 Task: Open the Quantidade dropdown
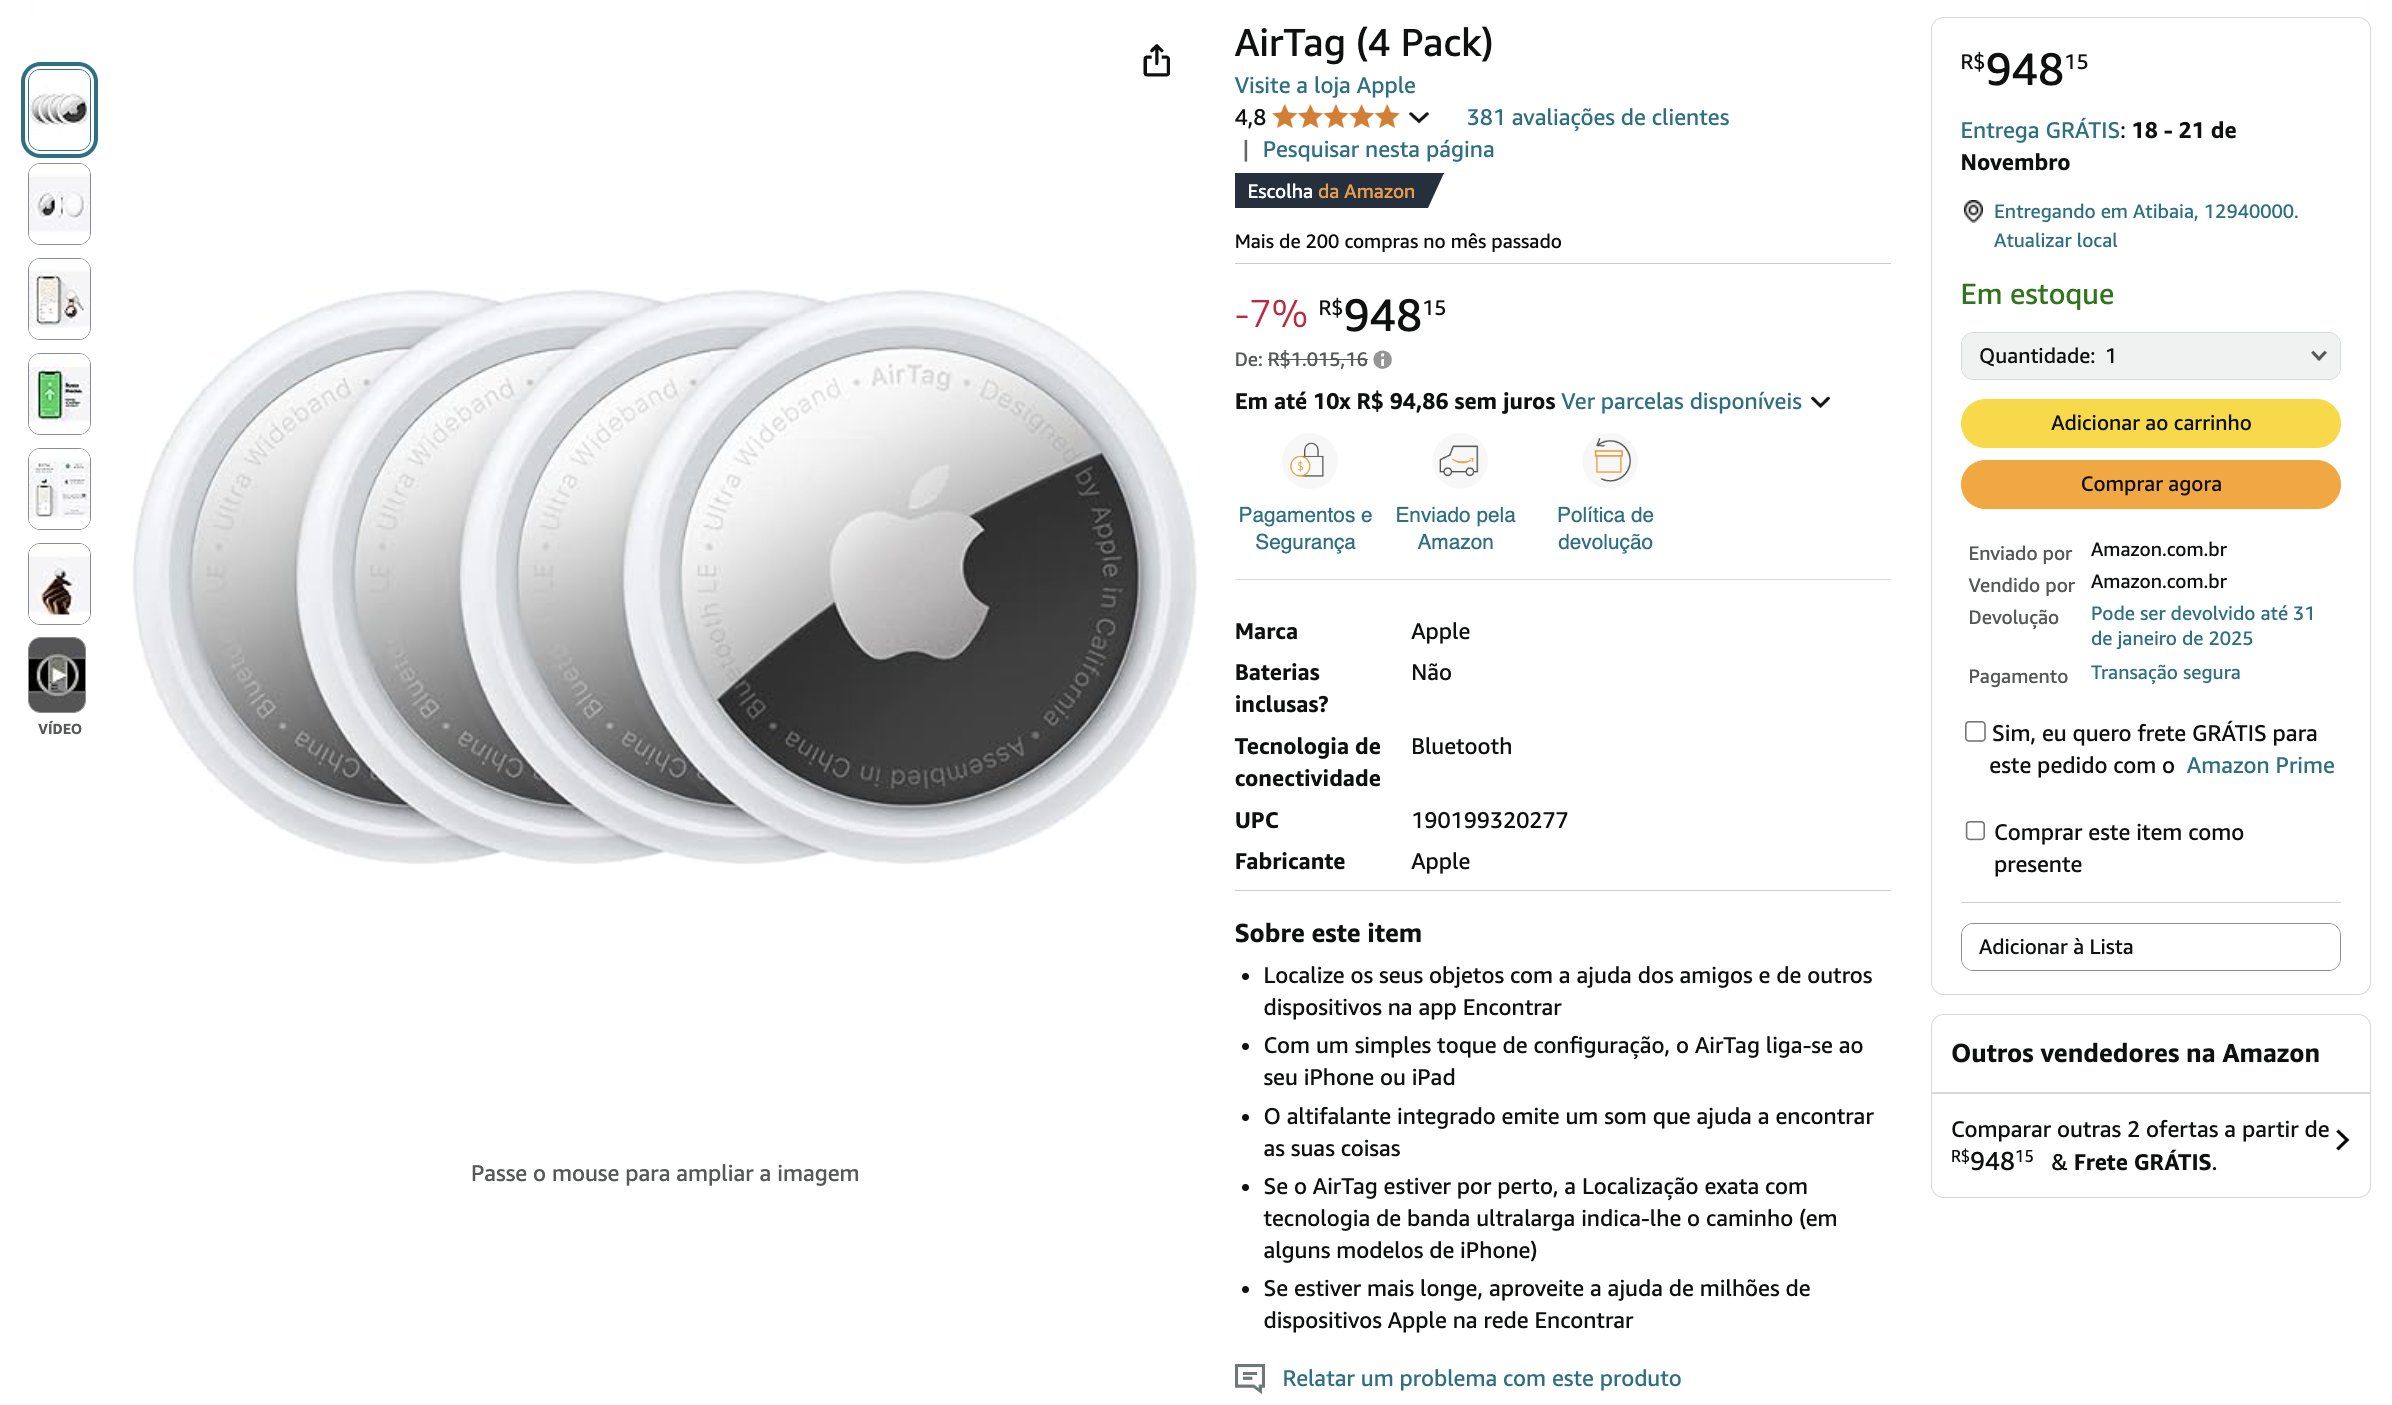pos(2150,356)
